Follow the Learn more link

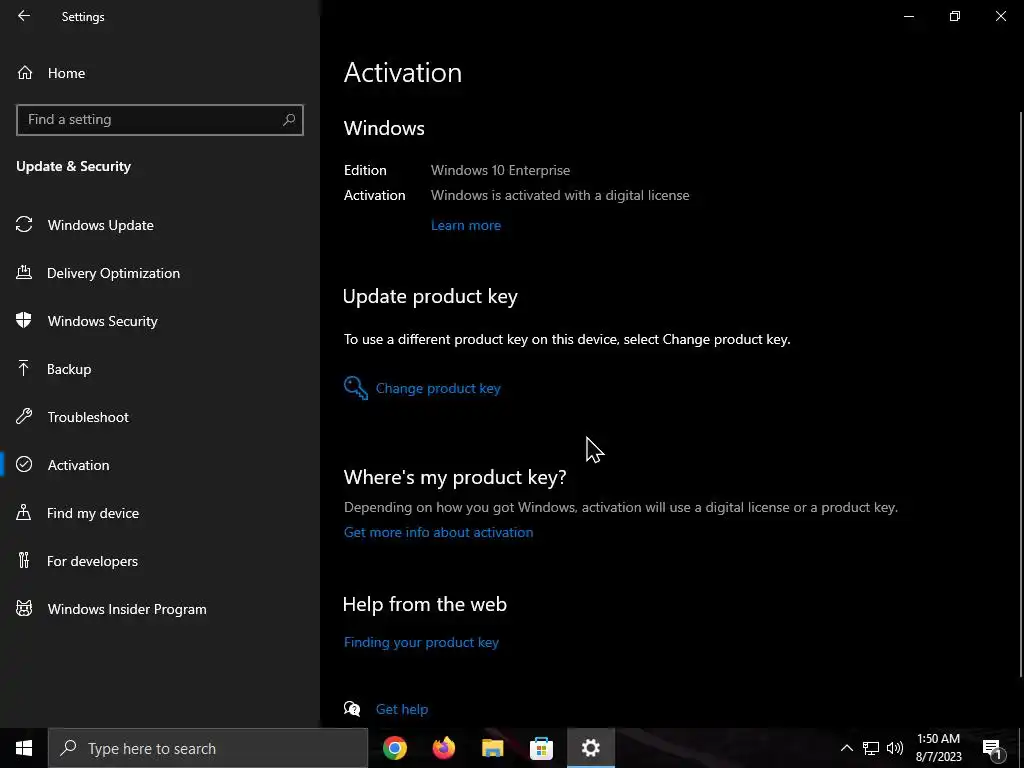point(466,225)
